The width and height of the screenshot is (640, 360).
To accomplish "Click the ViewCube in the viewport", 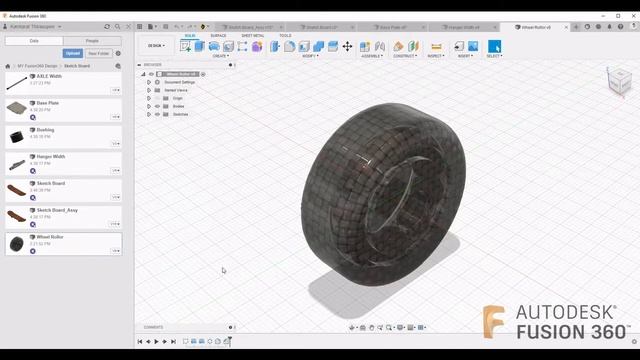I will [x=619, y=81].
